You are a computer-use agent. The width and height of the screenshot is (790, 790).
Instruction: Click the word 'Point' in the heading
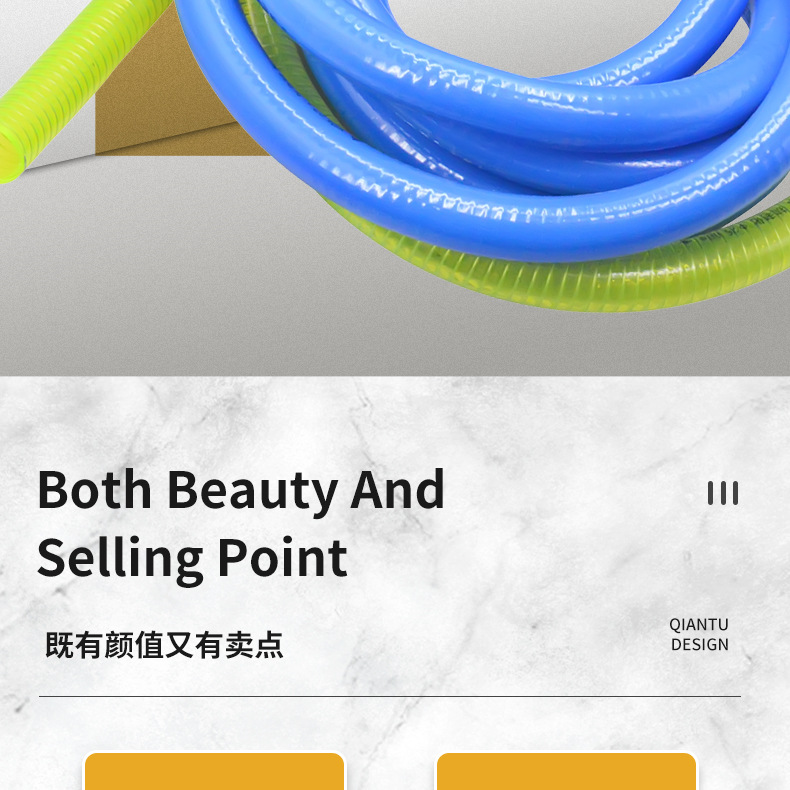282,557
